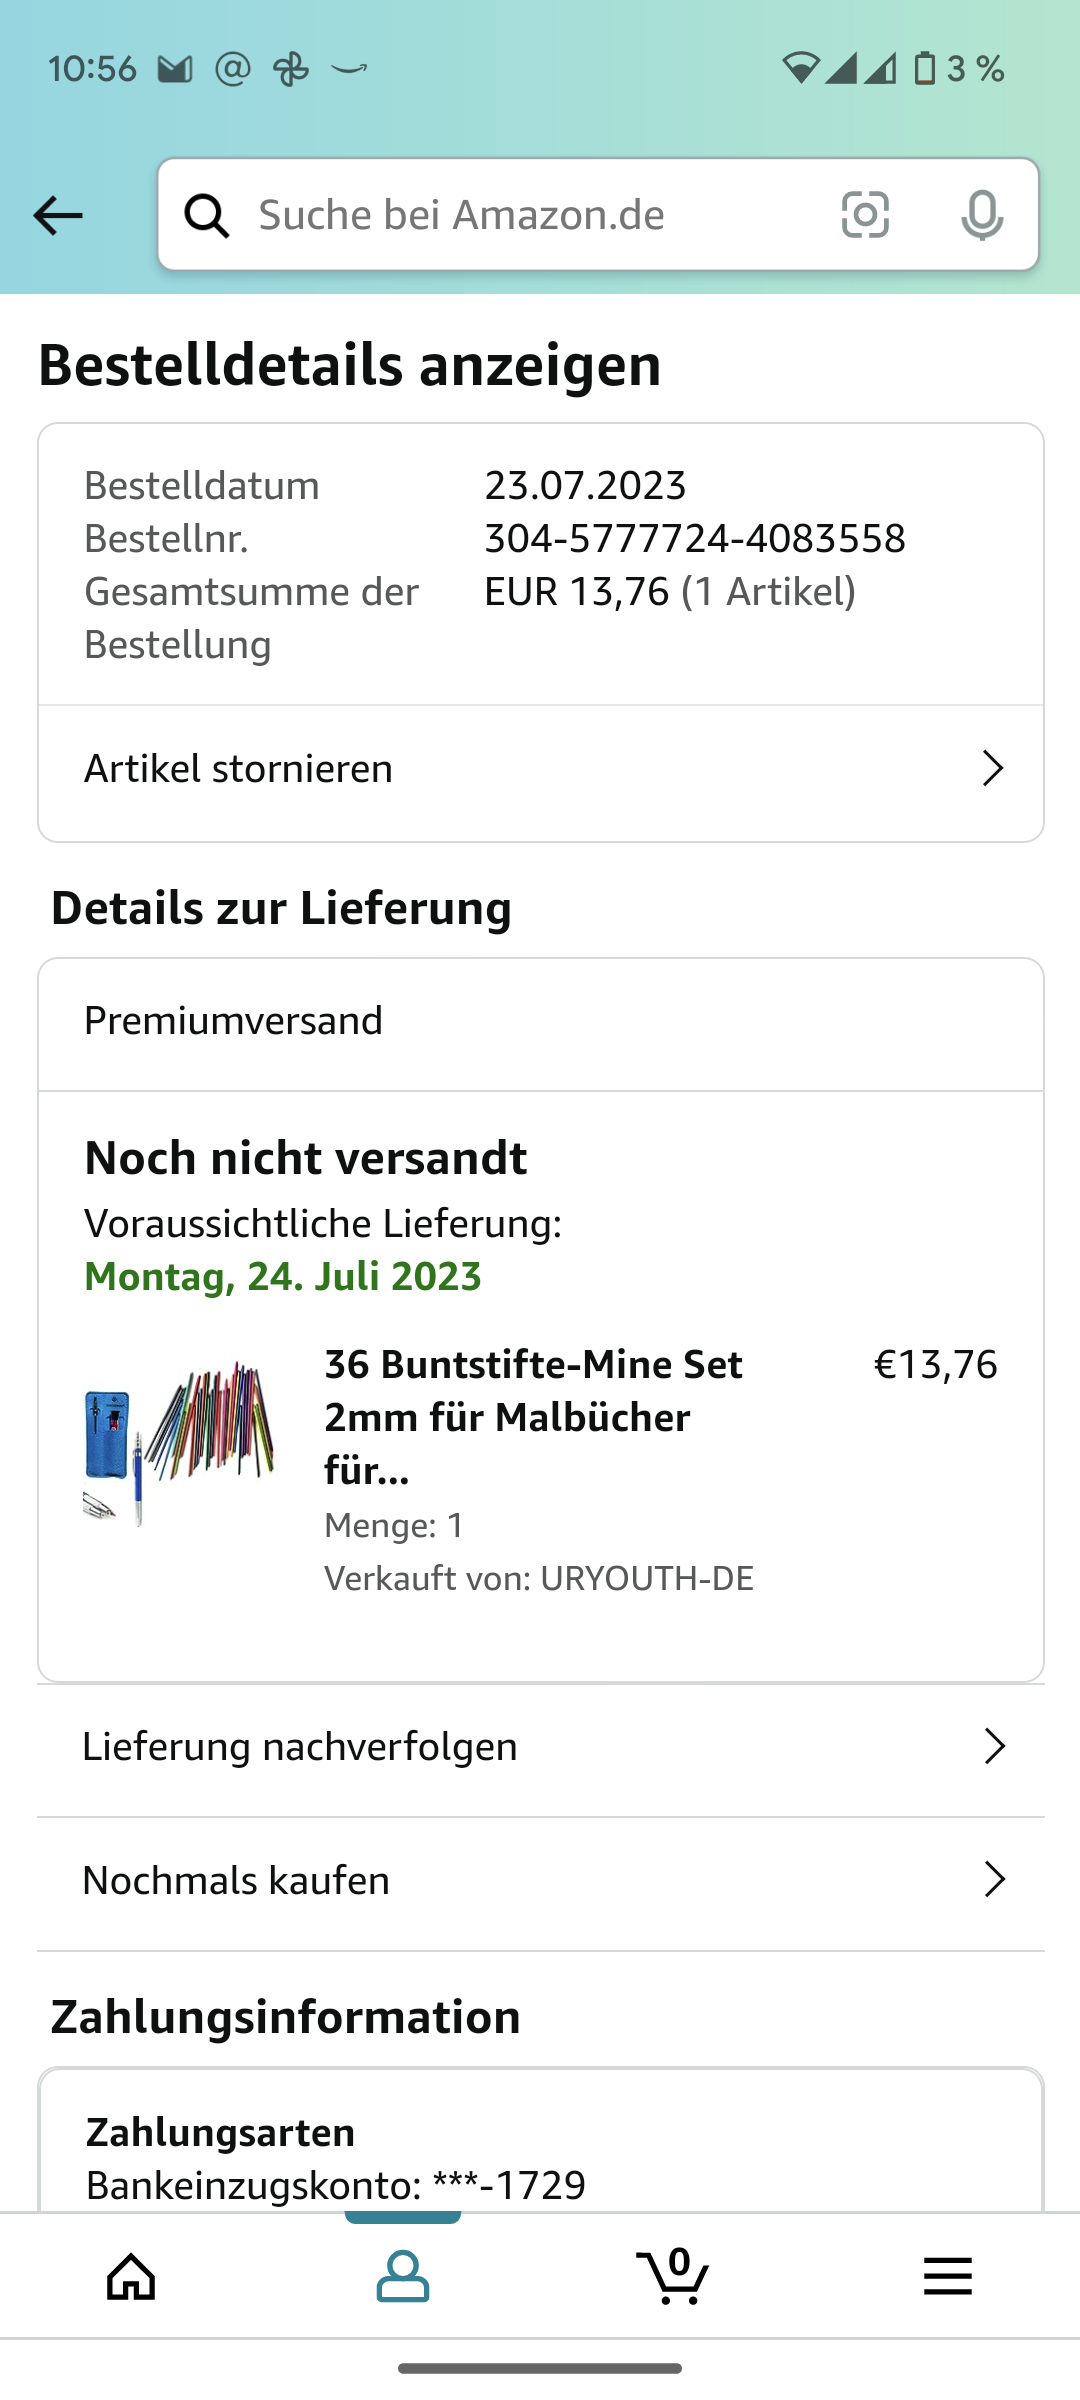Image resolution: width=1080 pixels, height=2400 pixels.
Task: Select Artikel stornieren option
Action: pyautogui.click(x=239, y=769)
